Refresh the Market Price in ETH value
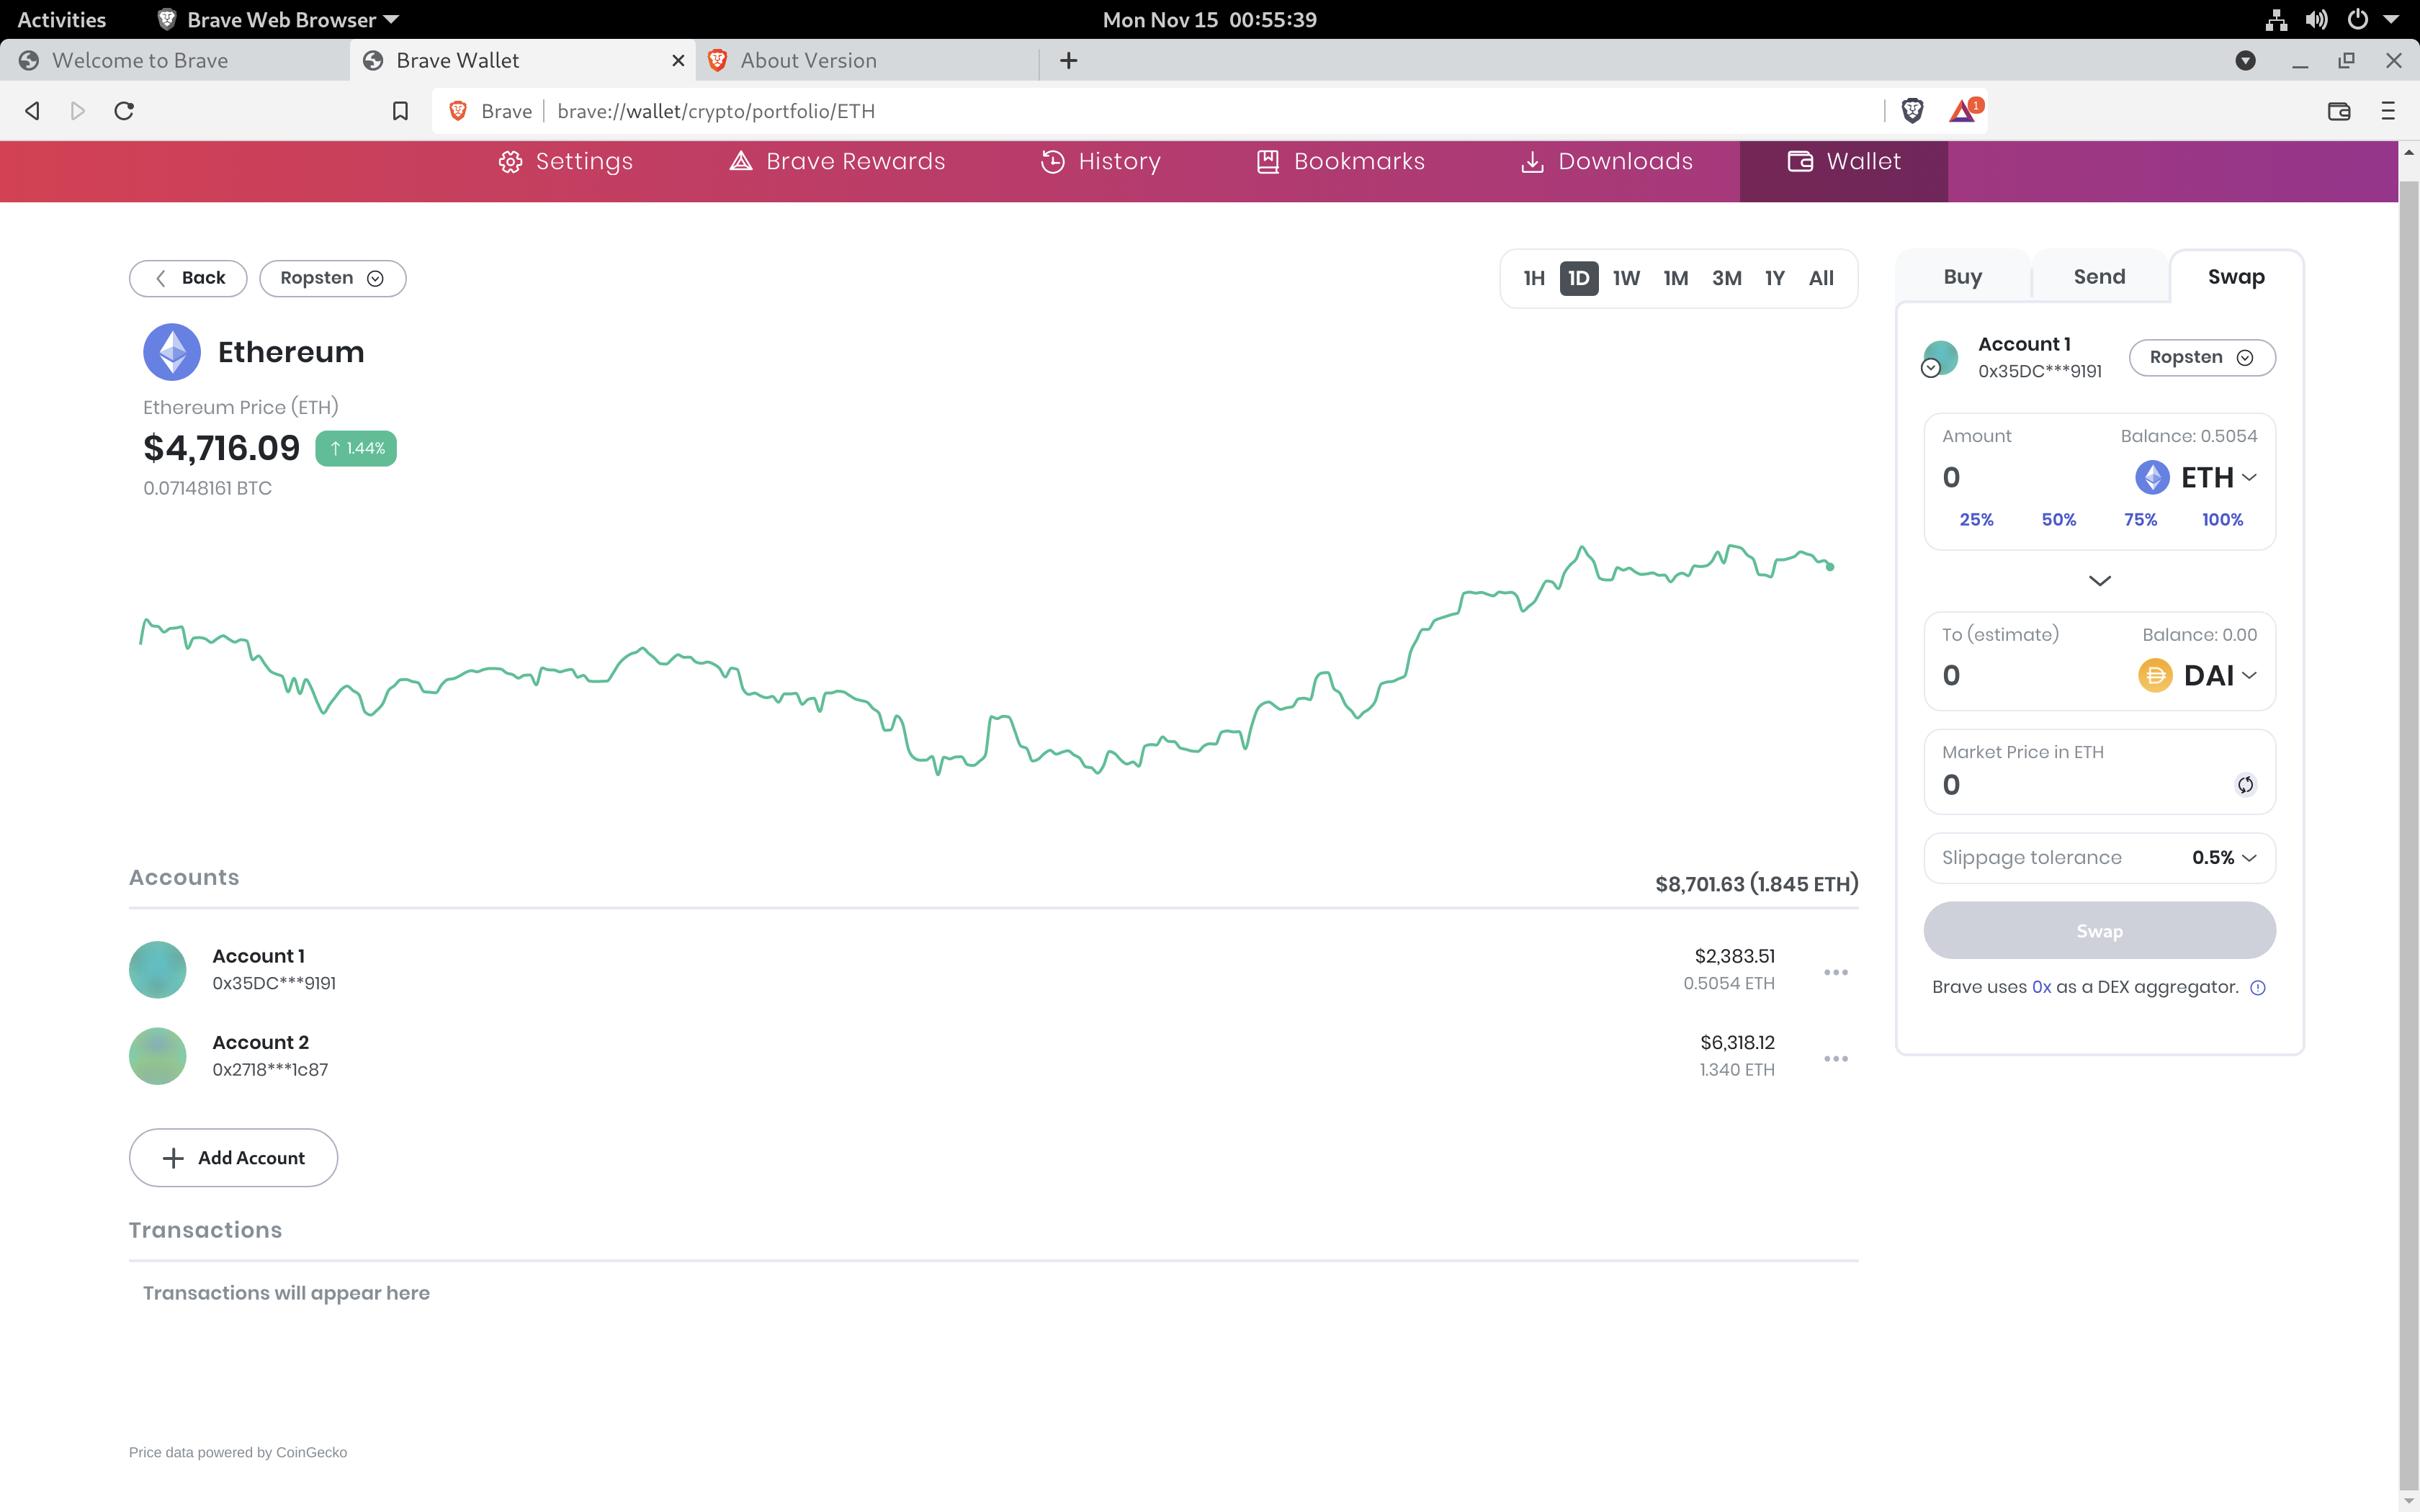This screenshot has width=2420, height=1512. (2245, 784)
